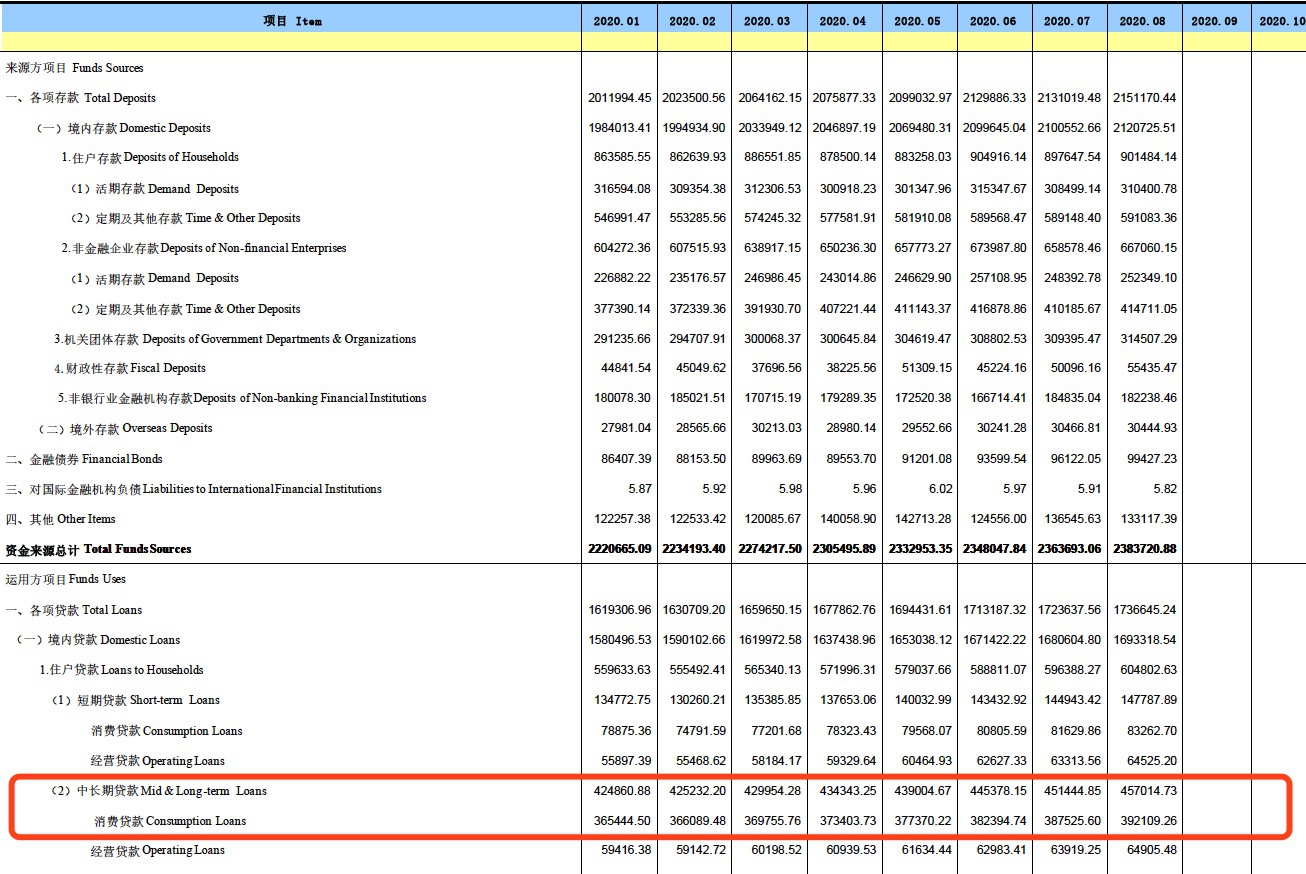Select Fiscal Deposits row label
The height and width of the screenshot is (874, 1306).
pyautogui.click(x=130, y=368)
